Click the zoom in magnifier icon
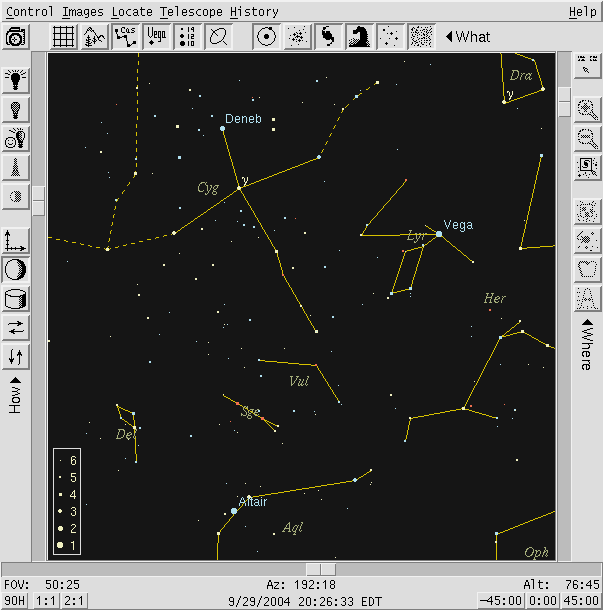Viewport: 603px width, 610px height. (x=587, y=110)
